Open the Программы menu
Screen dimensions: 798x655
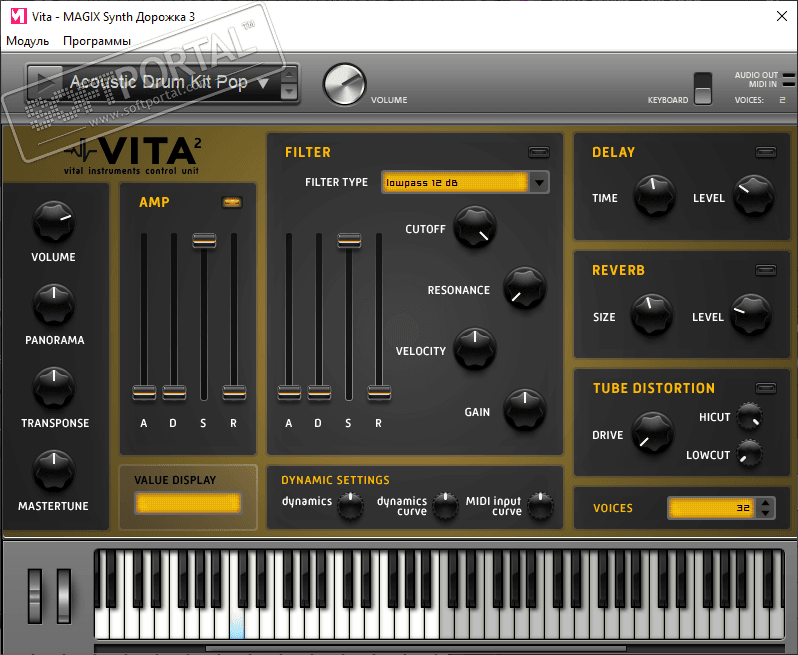[97, 41]
